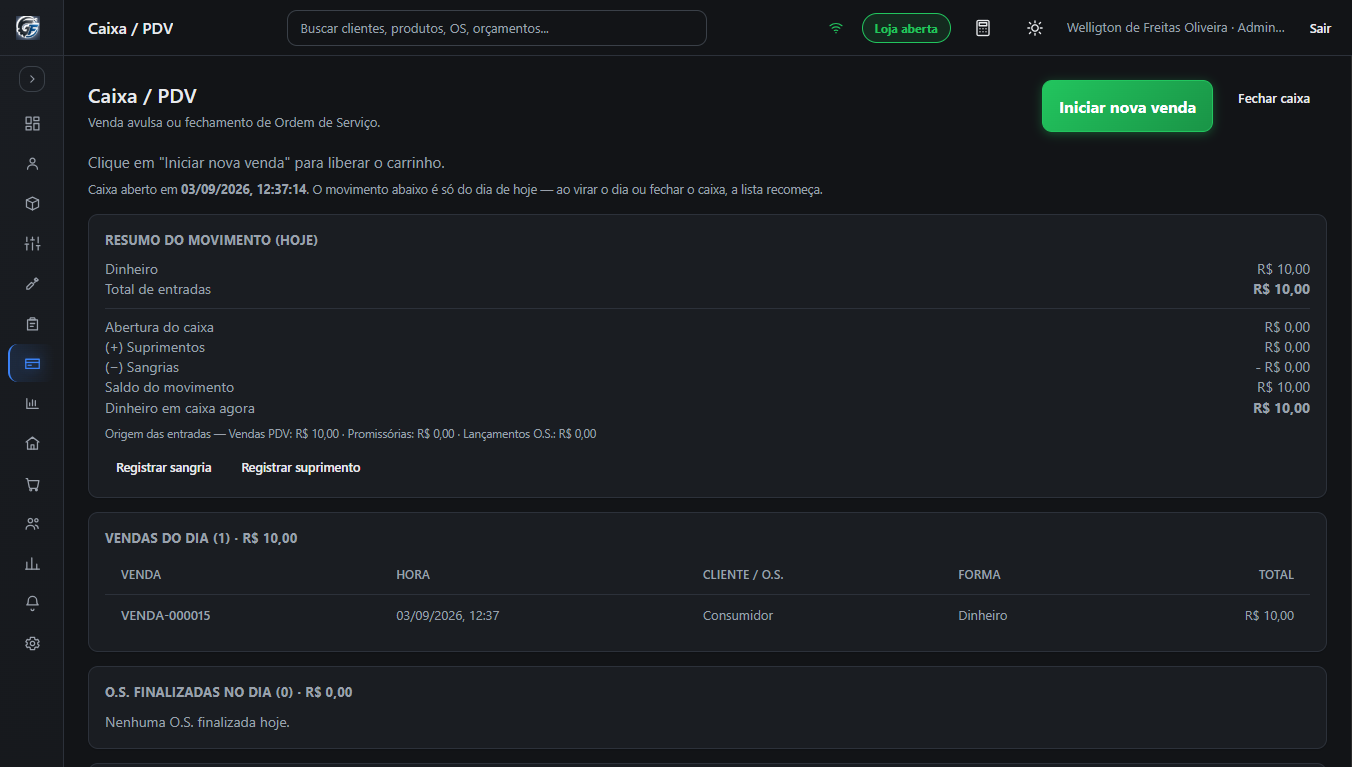Click the Total de entradas line
Screen dimensions: 1352x767
(707, 289)
